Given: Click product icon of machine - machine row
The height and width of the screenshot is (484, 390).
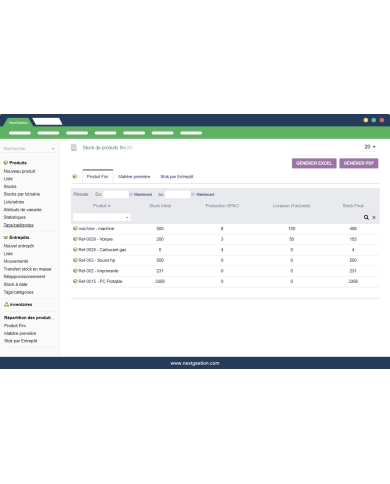Looking at the screenshot, I should click(75, 228).
